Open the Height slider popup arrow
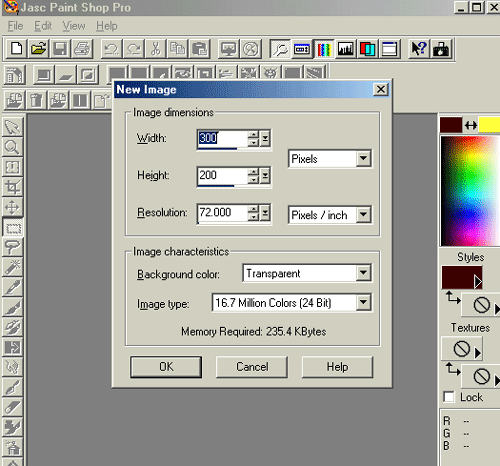The image size is (500, 466). click(x=265, y=175)
